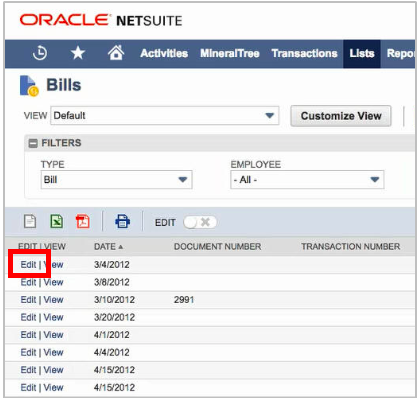
Task: Click the Print icon
Action: click(x=122, y=221)
